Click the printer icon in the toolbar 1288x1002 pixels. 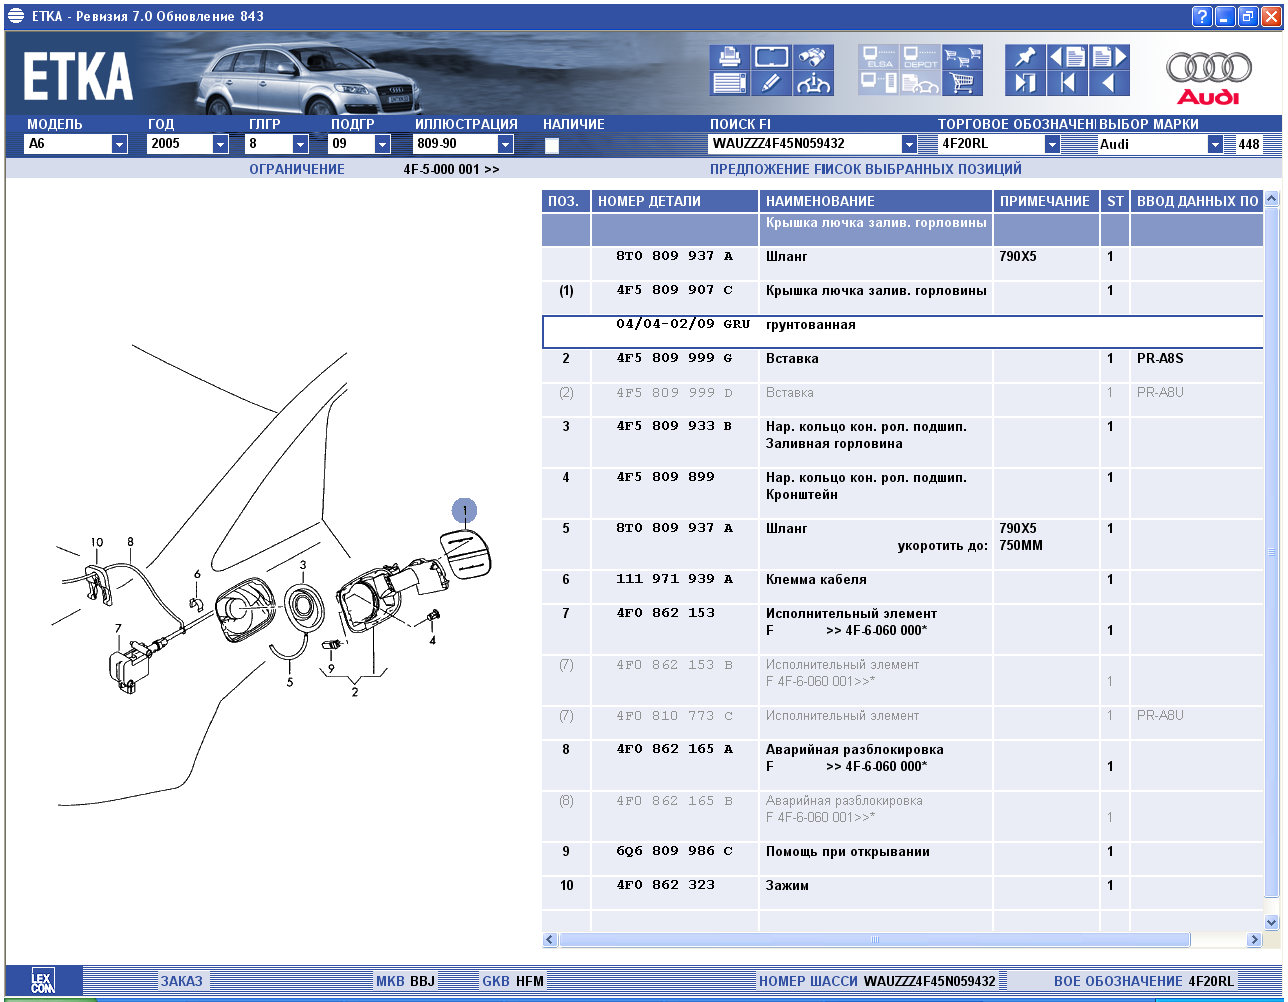729,57
